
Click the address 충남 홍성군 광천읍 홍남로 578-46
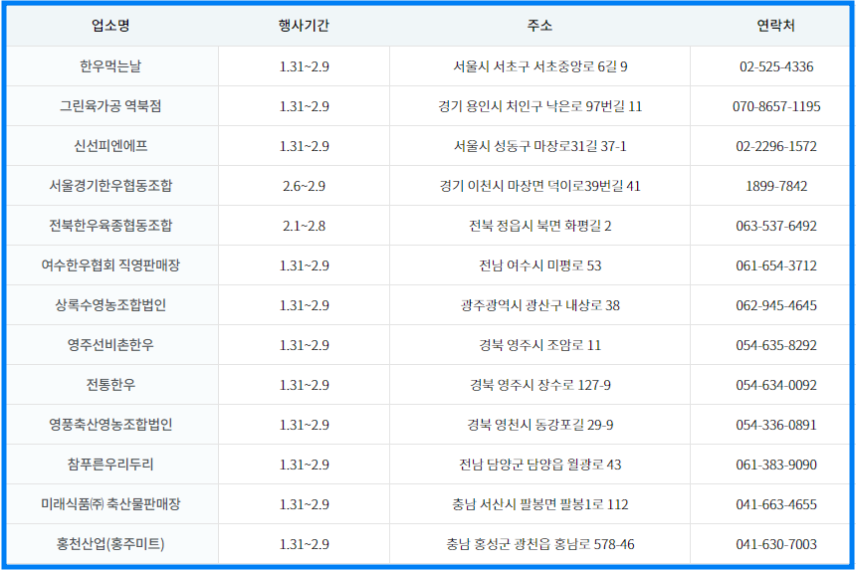(x=540, y=544)
